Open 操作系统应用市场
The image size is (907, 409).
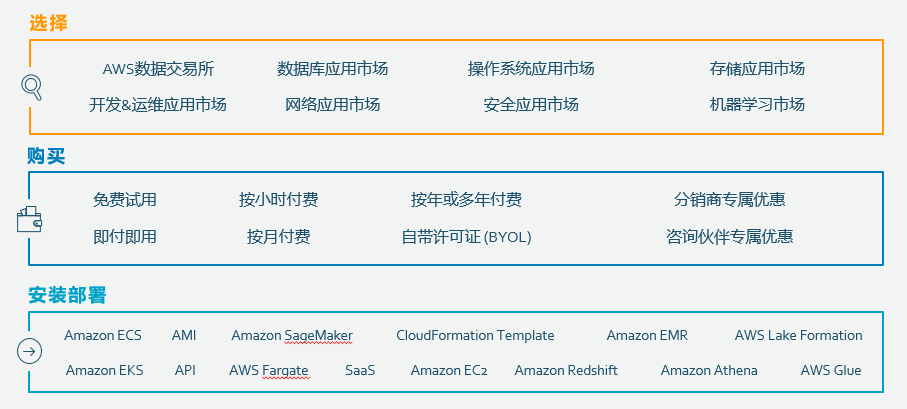[531, 69]
